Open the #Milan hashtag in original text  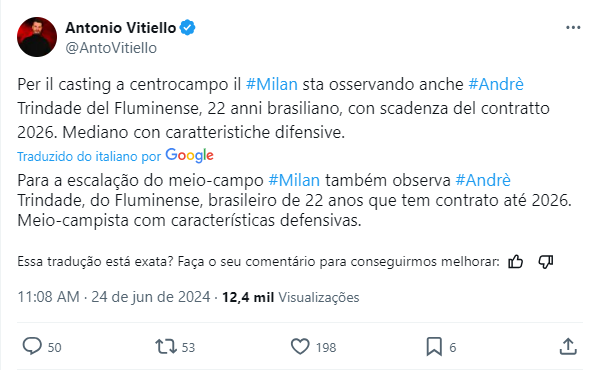[272, 84]
